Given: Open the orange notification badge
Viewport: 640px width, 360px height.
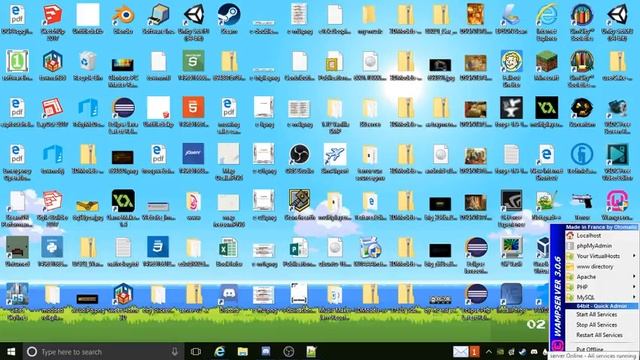Looking at the screenshot, I should [x=474, y=351].
